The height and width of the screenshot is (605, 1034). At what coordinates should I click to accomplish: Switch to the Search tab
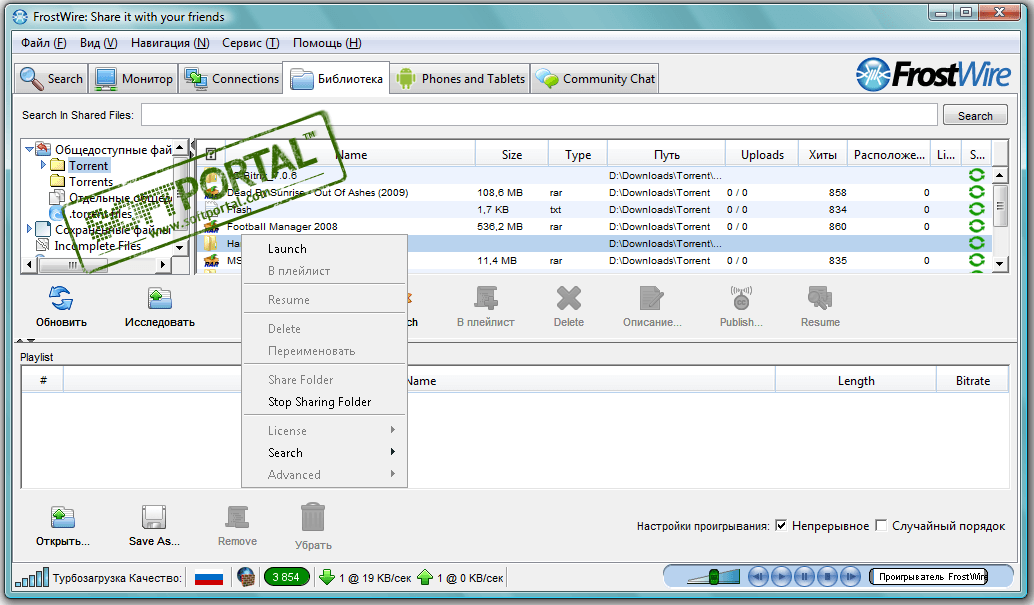coord(51,79)
